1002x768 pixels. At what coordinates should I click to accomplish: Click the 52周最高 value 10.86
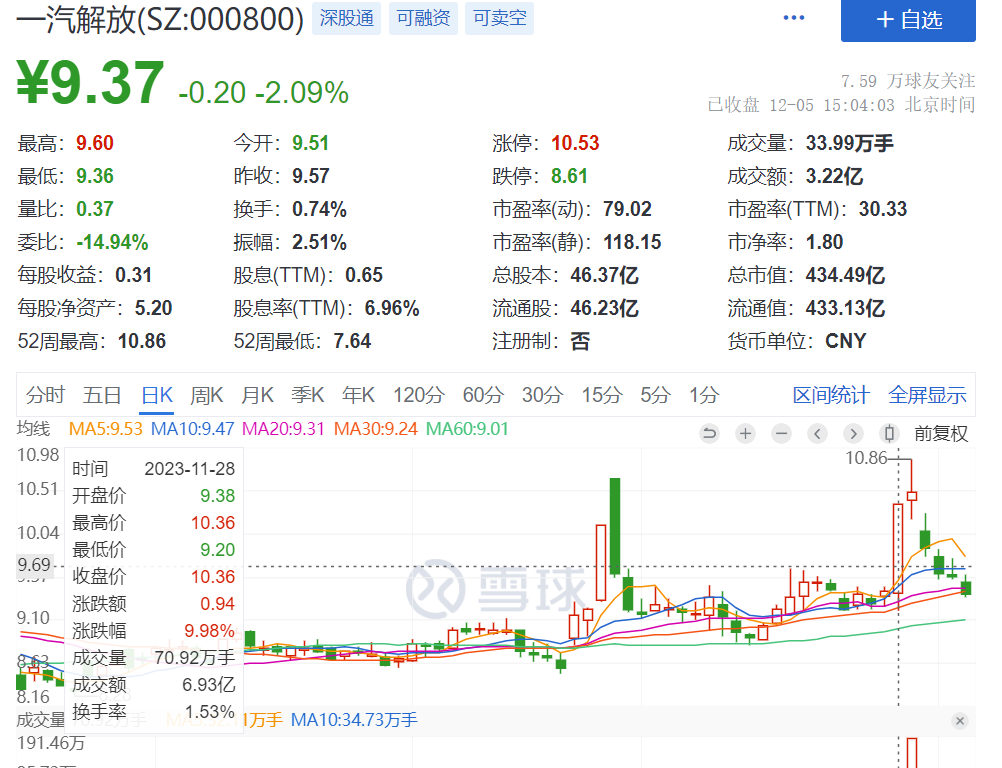(x=142, y=341)
